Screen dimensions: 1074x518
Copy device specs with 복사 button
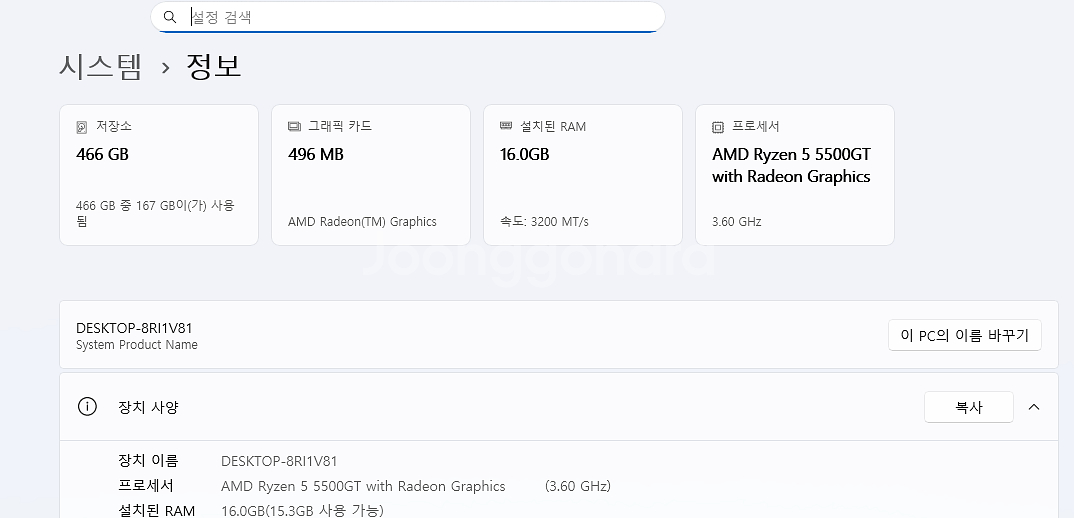click(x=969, y=407)
